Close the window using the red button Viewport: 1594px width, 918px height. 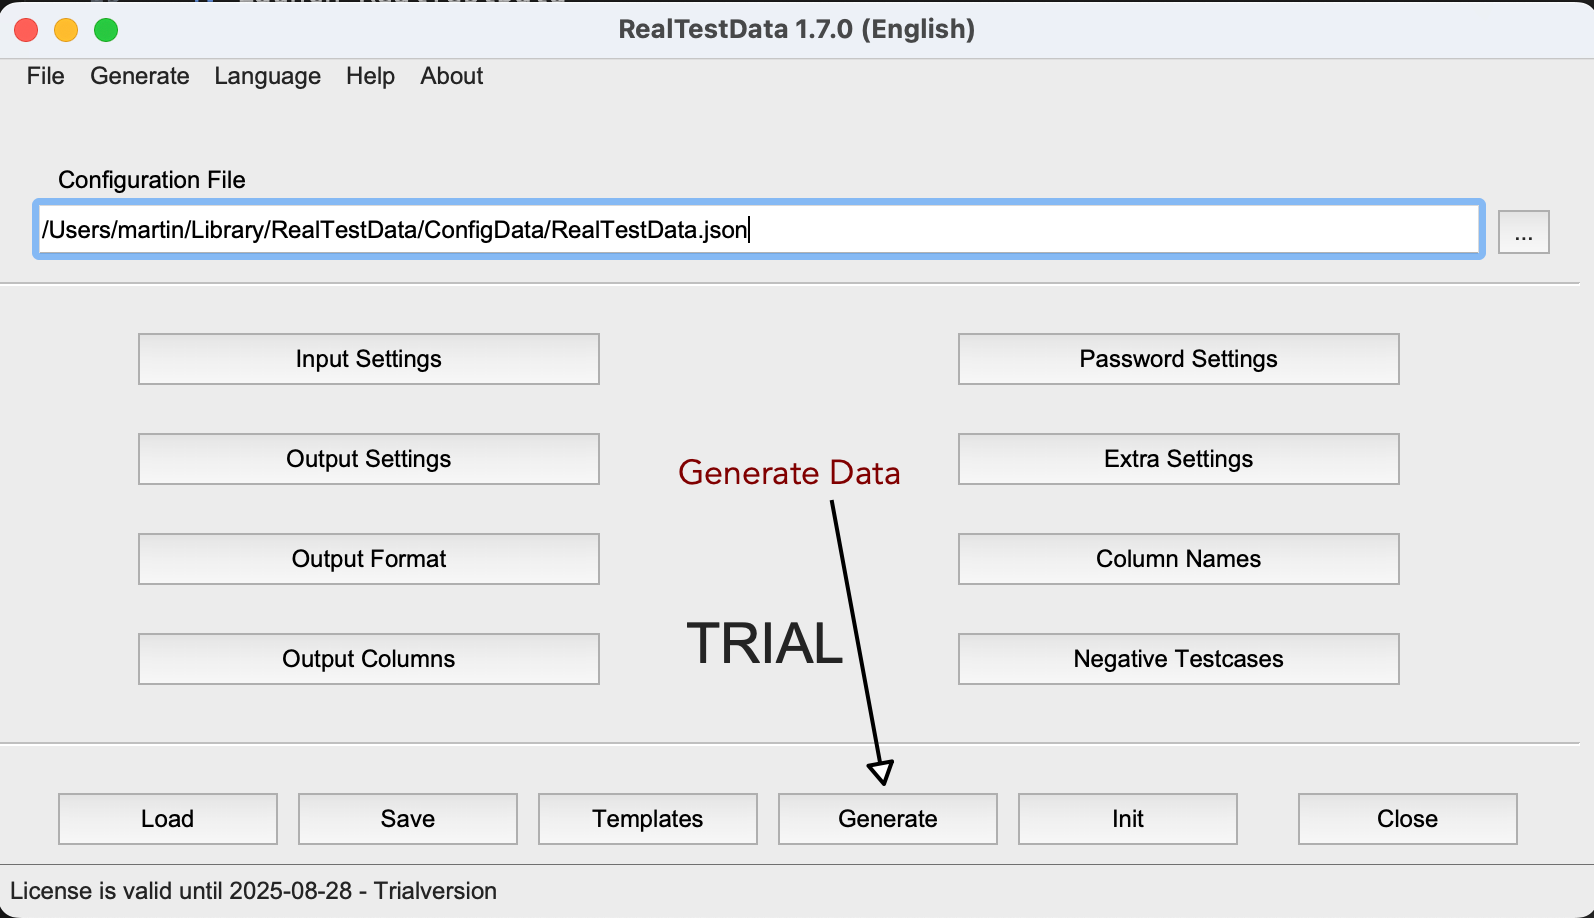coord(26,30)
